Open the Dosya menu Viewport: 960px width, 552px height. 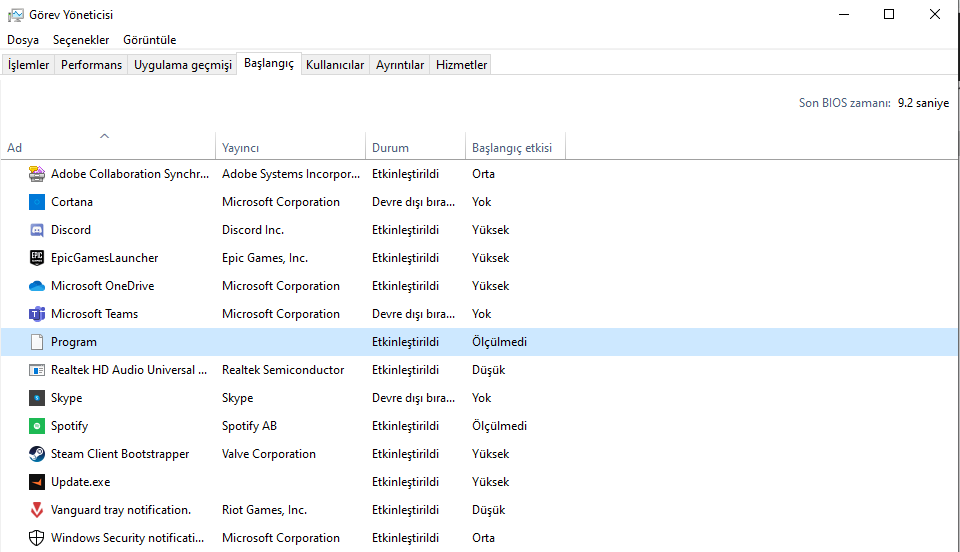(23, 40)
